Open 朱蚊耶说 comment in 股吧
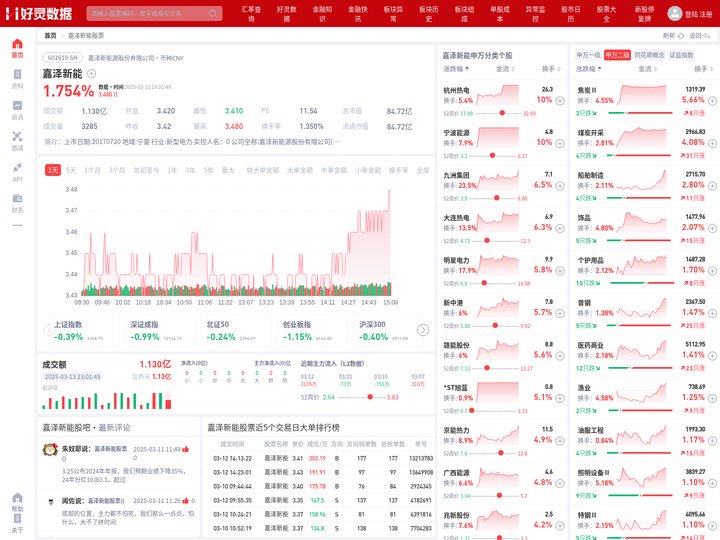720x540 pixels. point(118,463)
